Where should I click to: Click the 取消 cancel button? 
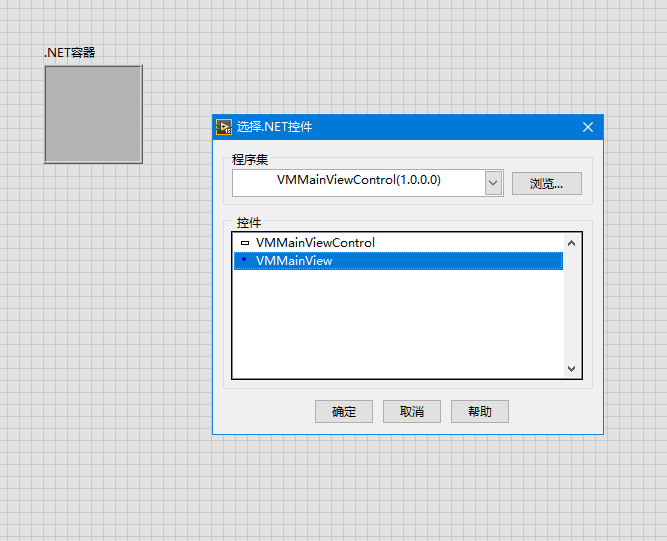(412, 411)
